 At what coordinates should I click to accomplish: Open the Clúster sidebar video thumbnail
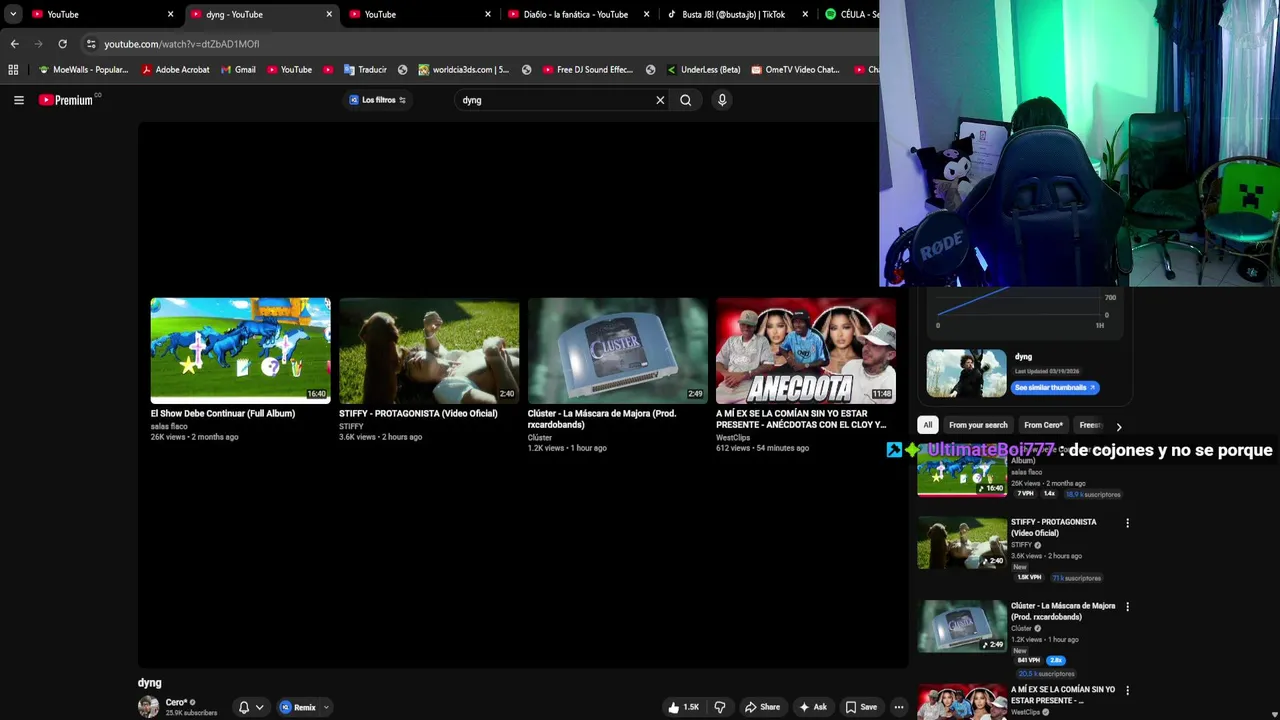click(962, 626)
